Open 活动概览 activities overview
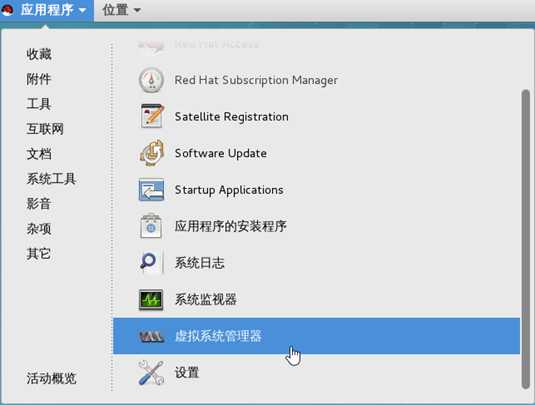This screenshot has height=405, width=535. coord(51,378)
